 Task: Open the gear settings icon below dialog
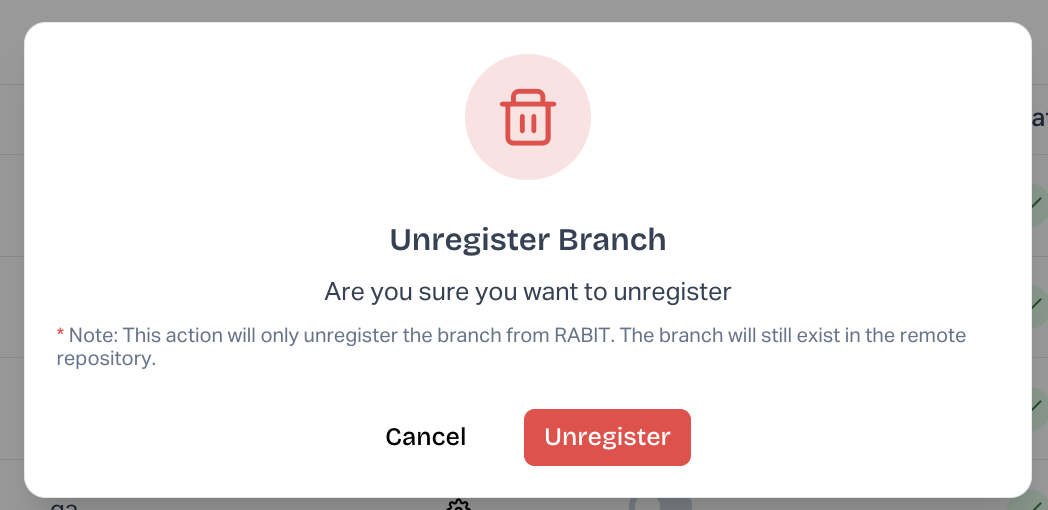tap(459, 504)
